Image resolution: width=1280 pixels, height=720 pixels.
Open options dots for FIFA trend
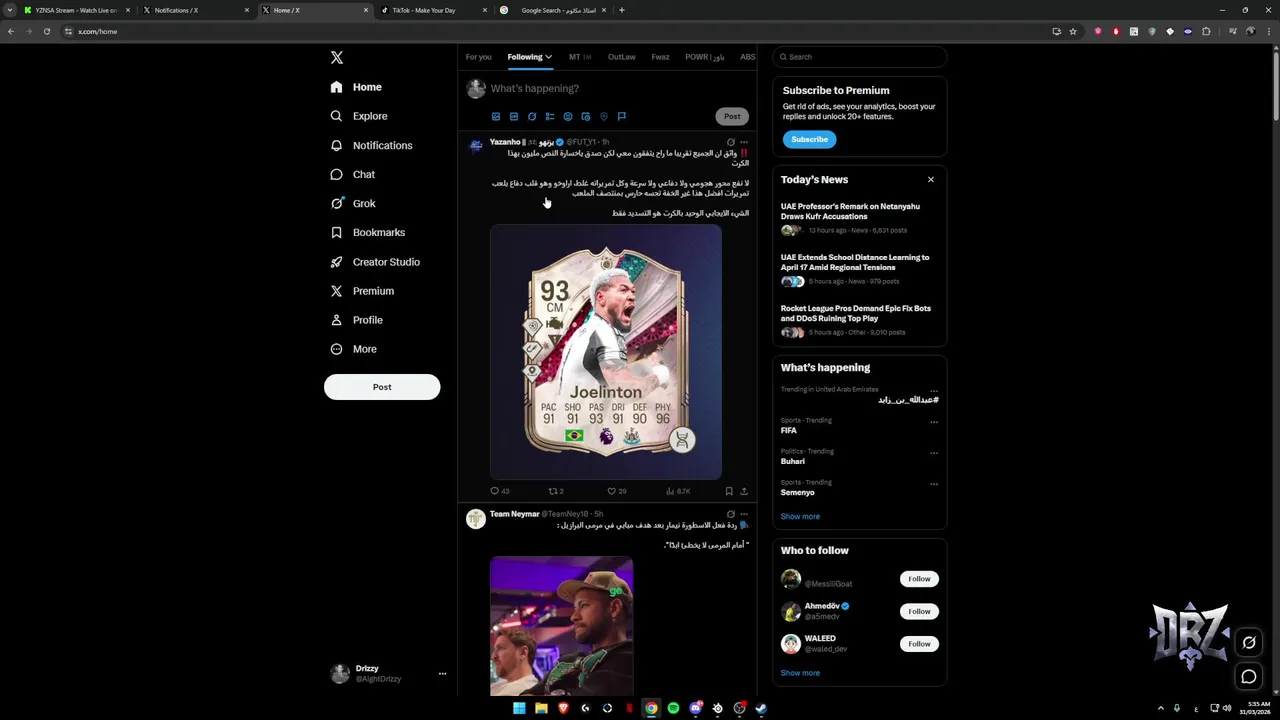[x=934, y=422]
